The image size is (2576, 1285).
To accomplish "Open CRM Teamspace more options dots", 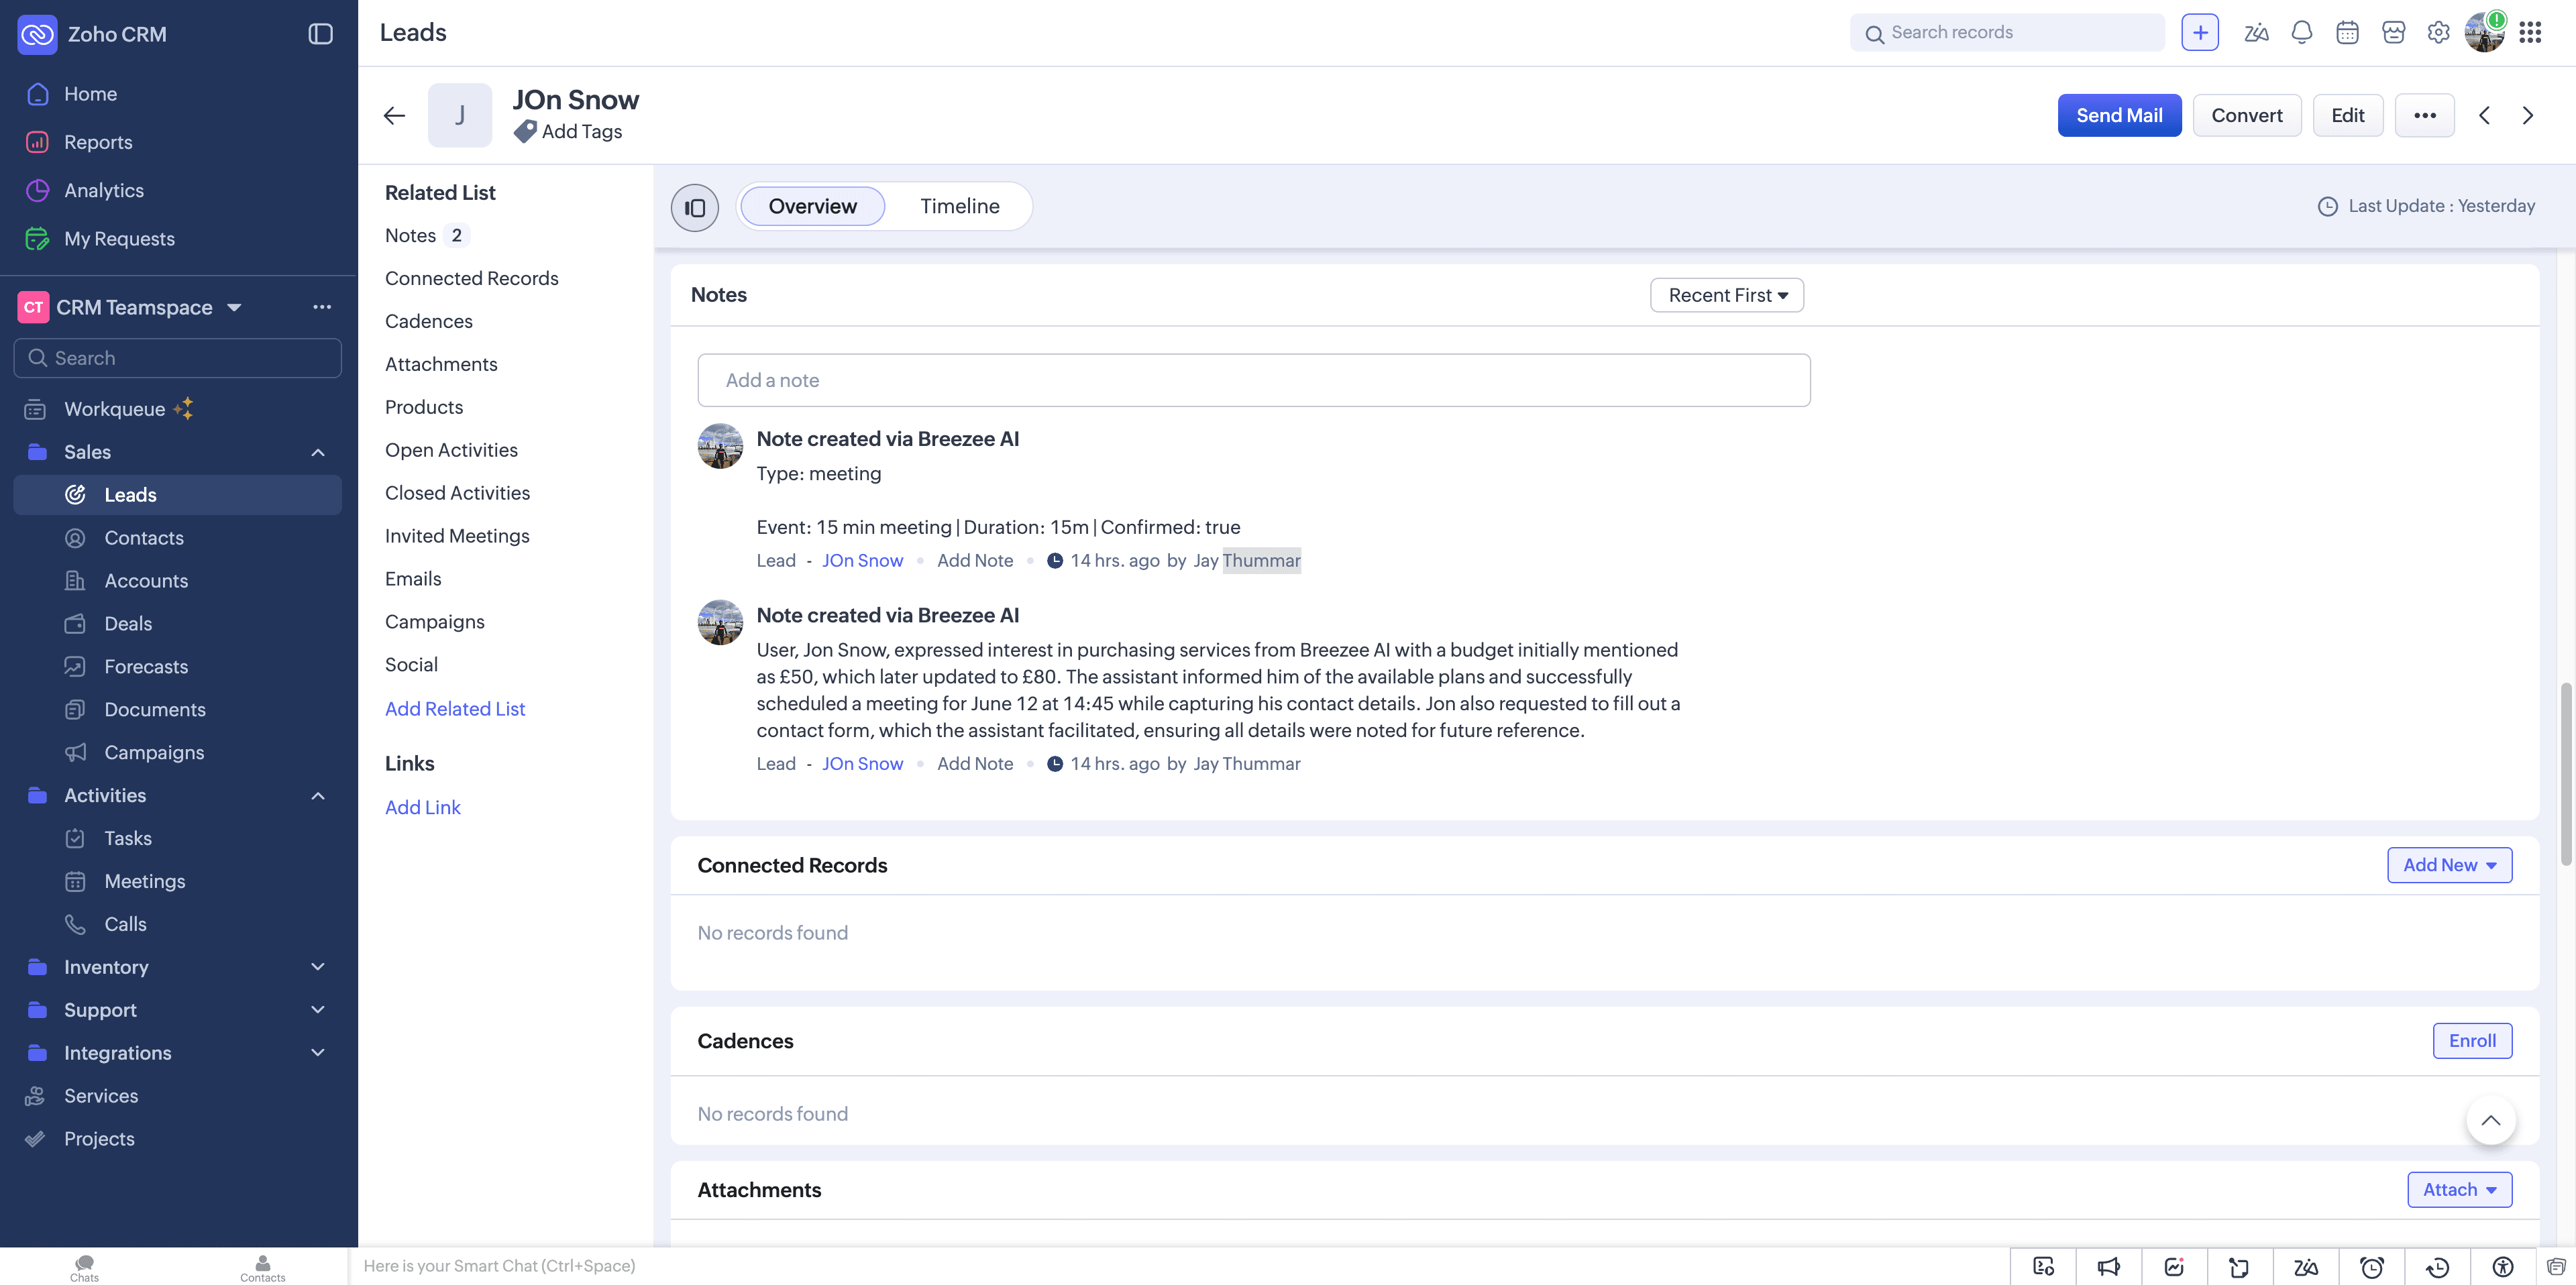I will pos(321,307).
